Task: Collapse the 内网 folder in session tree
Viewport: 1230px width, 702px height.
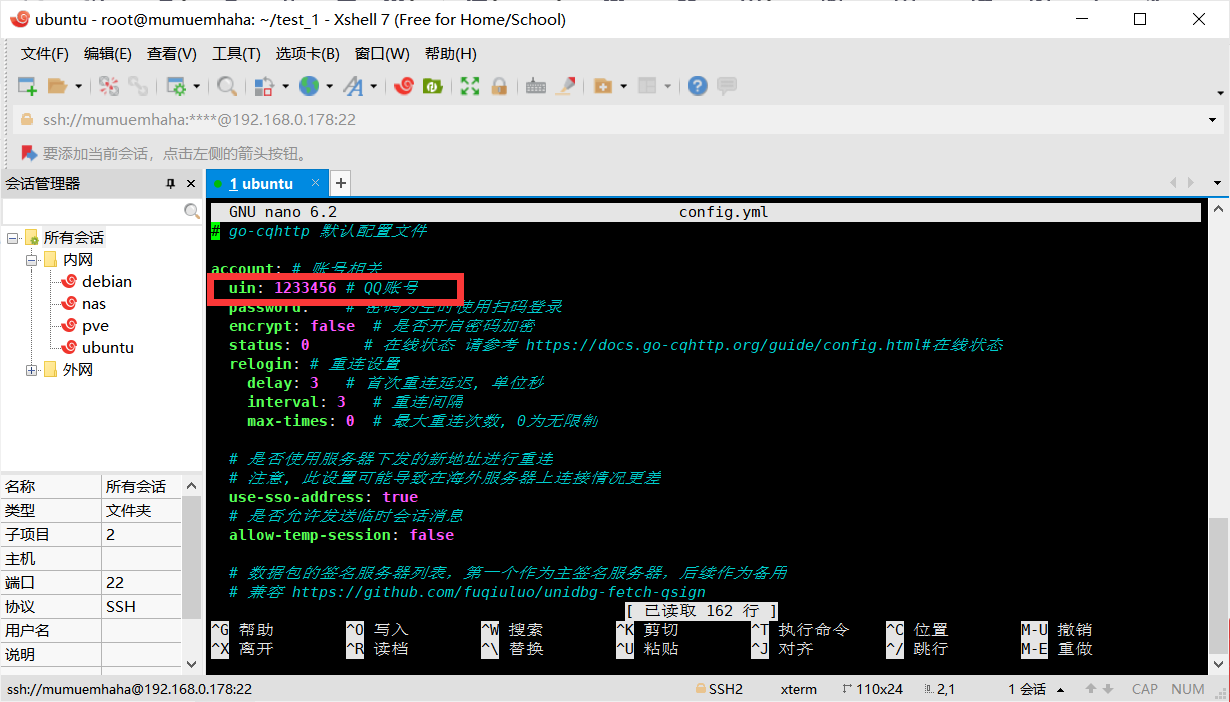Action: pyautogui.click(x=32, y=260)
